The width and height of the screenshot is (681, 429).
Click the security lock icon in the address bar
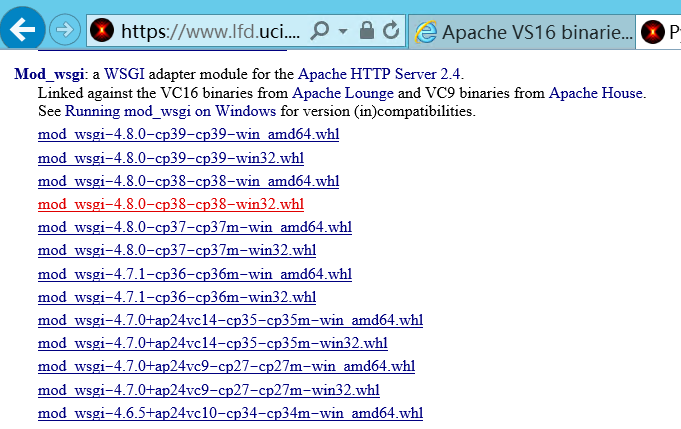coord(367,30)
